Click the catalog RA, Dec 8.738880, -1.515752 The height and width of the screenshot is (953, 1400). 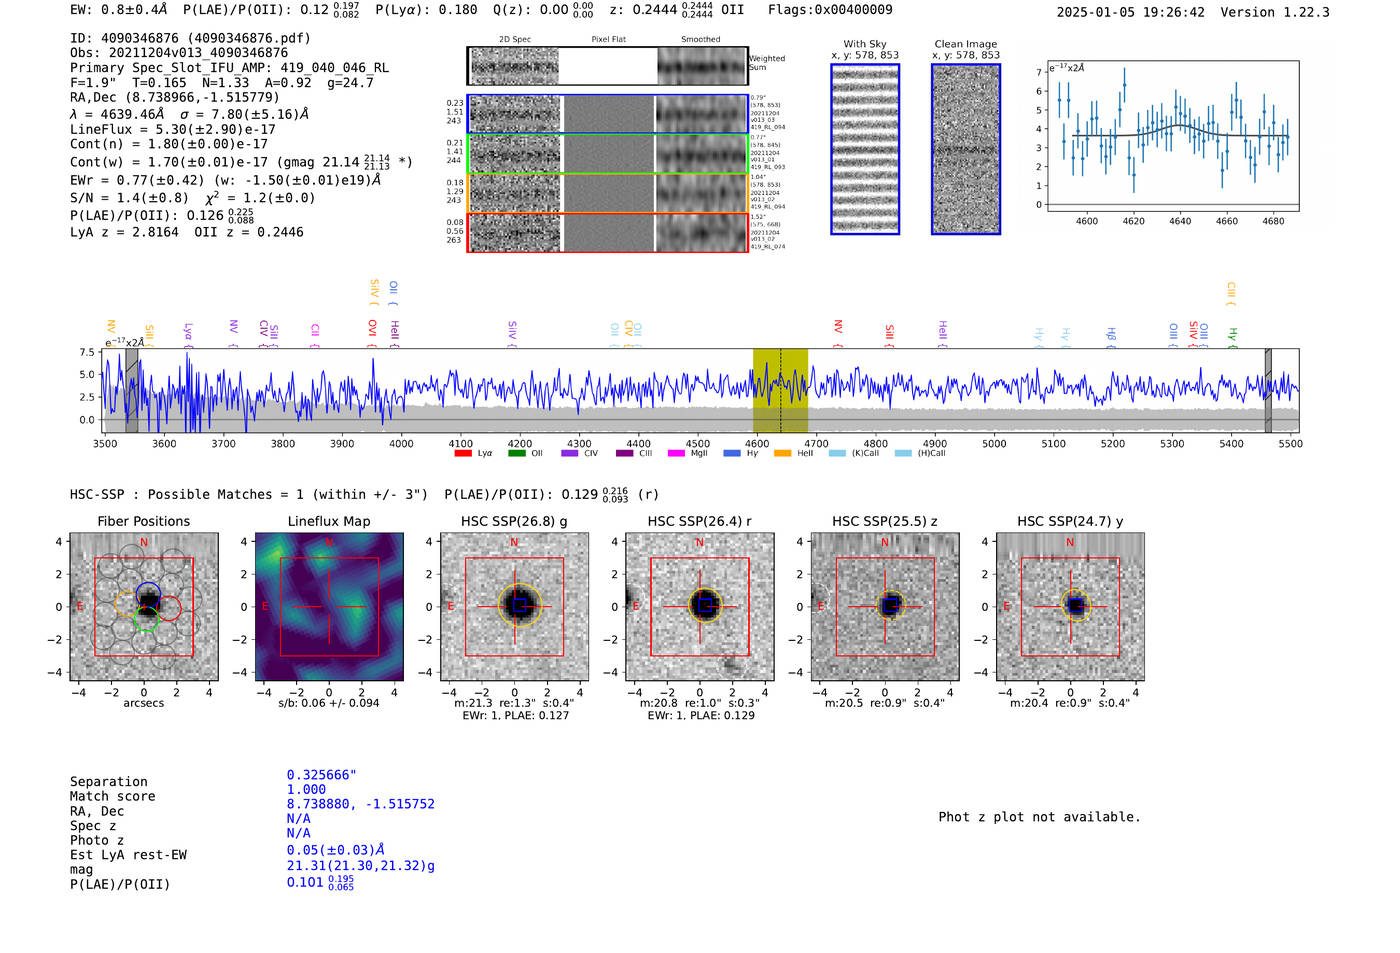click(x=361, y=804)
